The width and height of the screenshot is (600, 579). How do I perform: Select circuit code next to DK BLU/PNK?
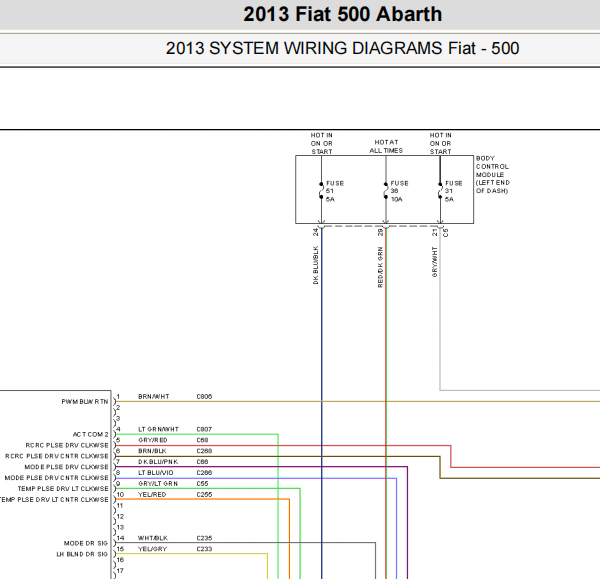click(x=202, y=462)
